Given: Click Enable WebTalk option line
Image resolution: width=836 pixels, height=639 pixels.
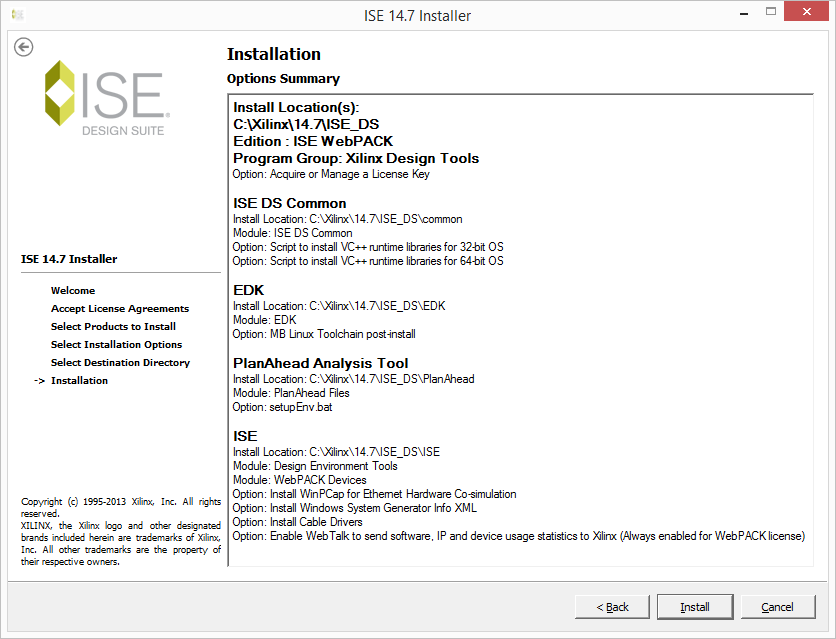Looking at the screenshot, I should (519, 536).
